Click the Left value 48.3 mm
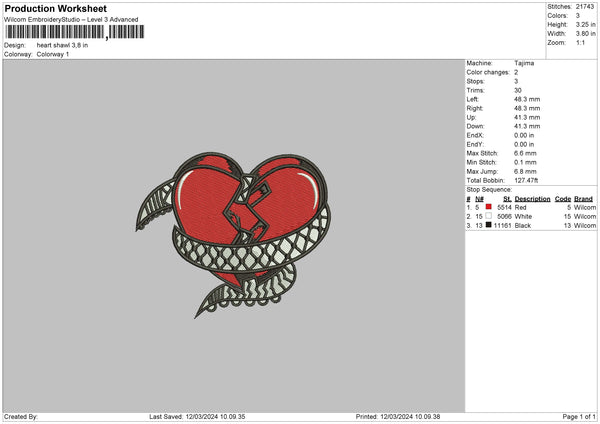600x424 pixels. click(x=527, y=99)
